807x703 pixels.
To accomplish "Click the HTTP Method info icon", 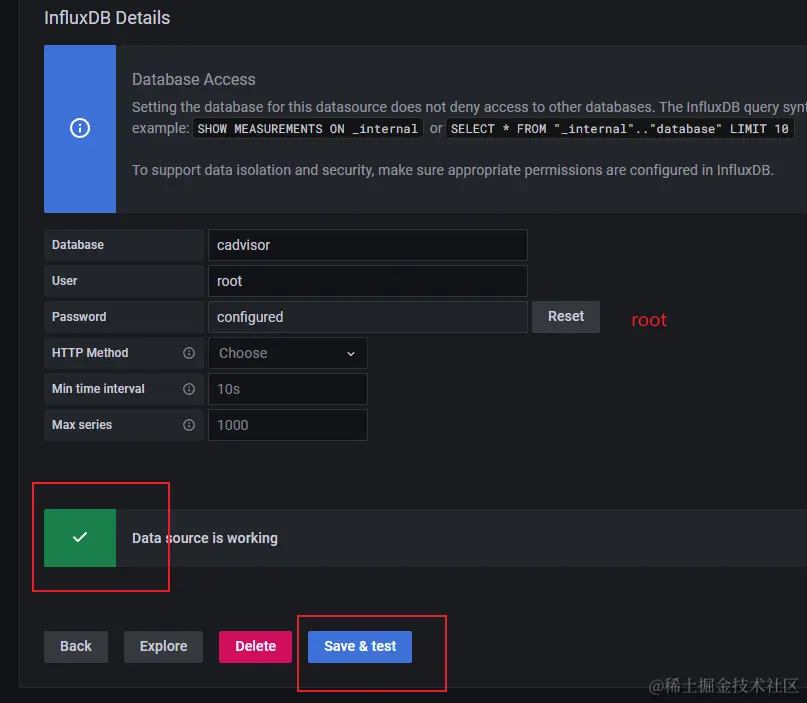I will (x=189, y=353).
